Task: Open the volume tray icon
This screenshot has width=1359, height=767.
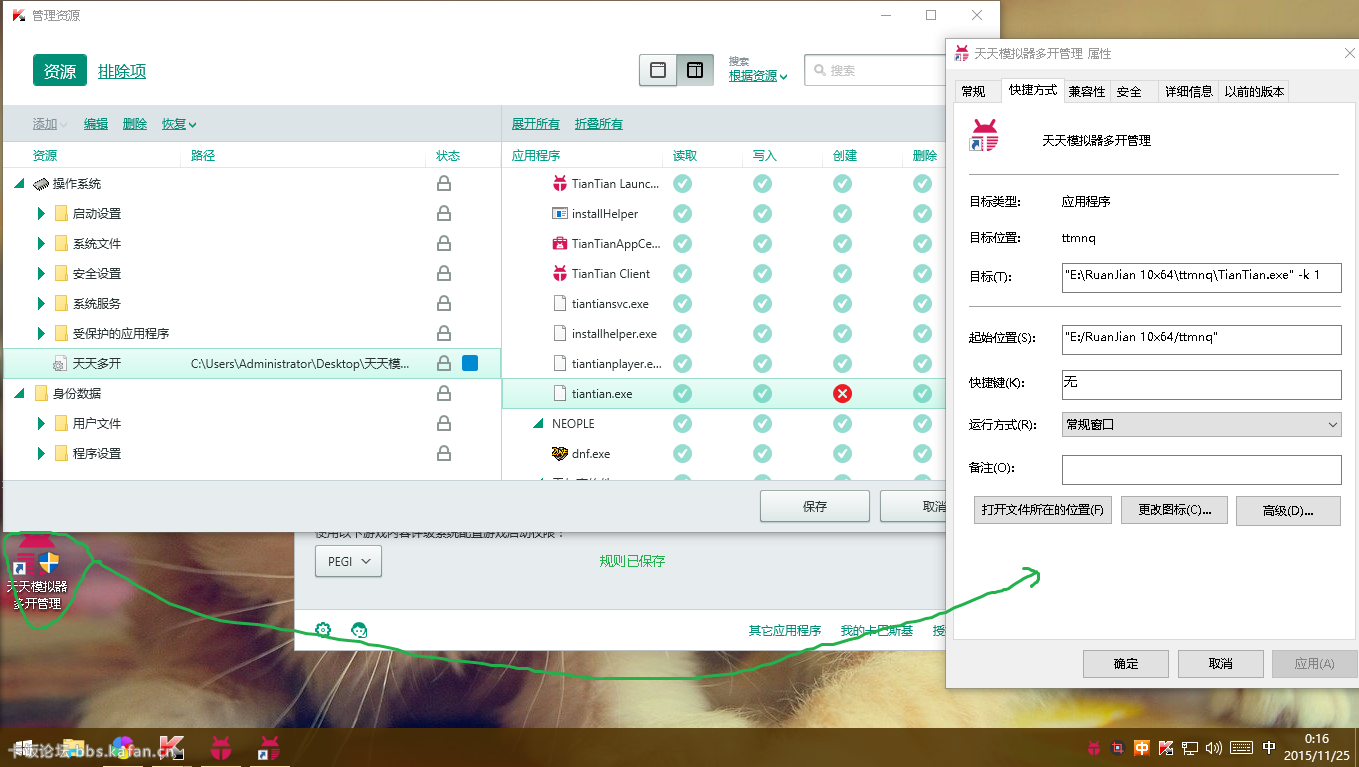Action: (1214, 748)
